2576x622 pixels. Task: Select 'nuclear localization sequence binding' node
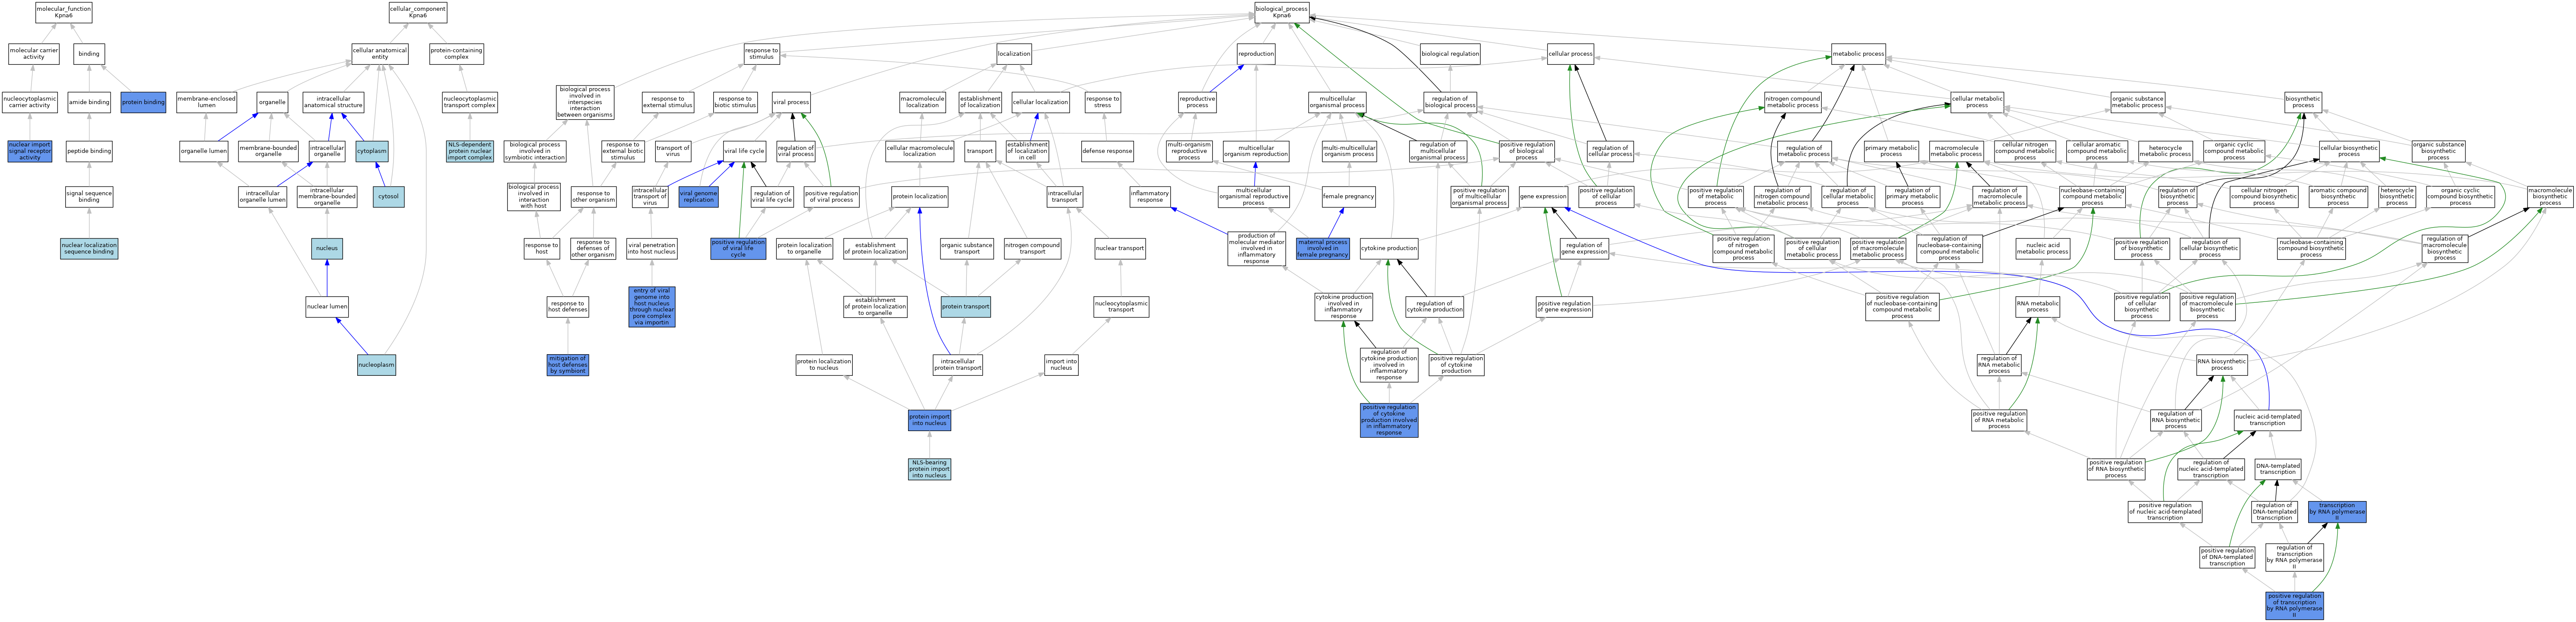pyautogui.click(x=89, y=248)
